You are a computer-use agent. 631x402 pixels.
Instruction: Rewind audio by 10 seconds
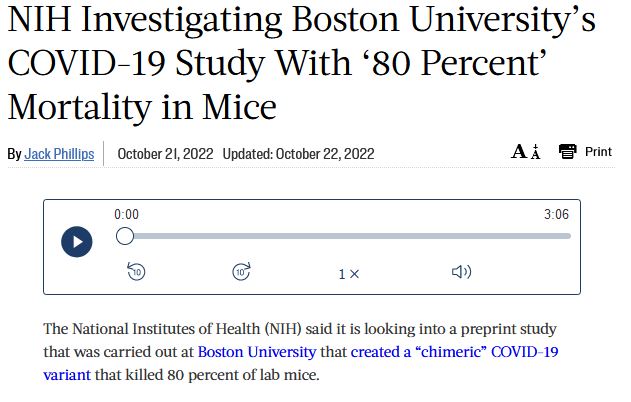tap(137, 271)
